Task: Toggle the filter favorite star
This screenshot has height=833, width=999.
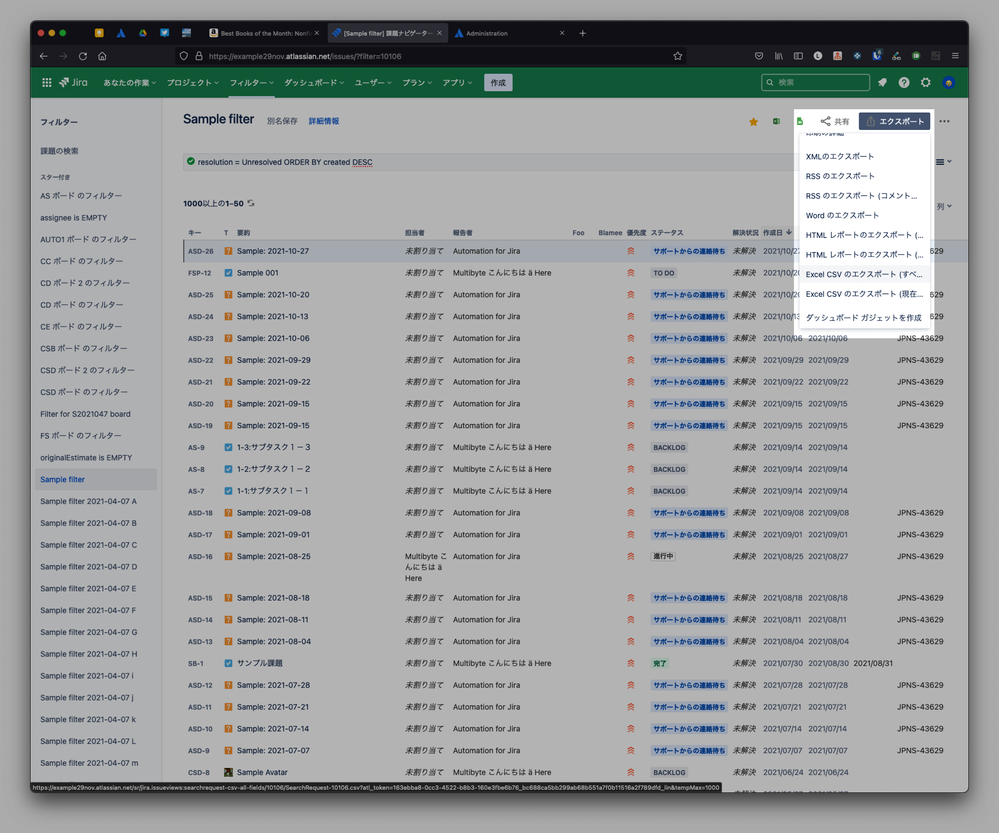Action: (x=753, y=122)
